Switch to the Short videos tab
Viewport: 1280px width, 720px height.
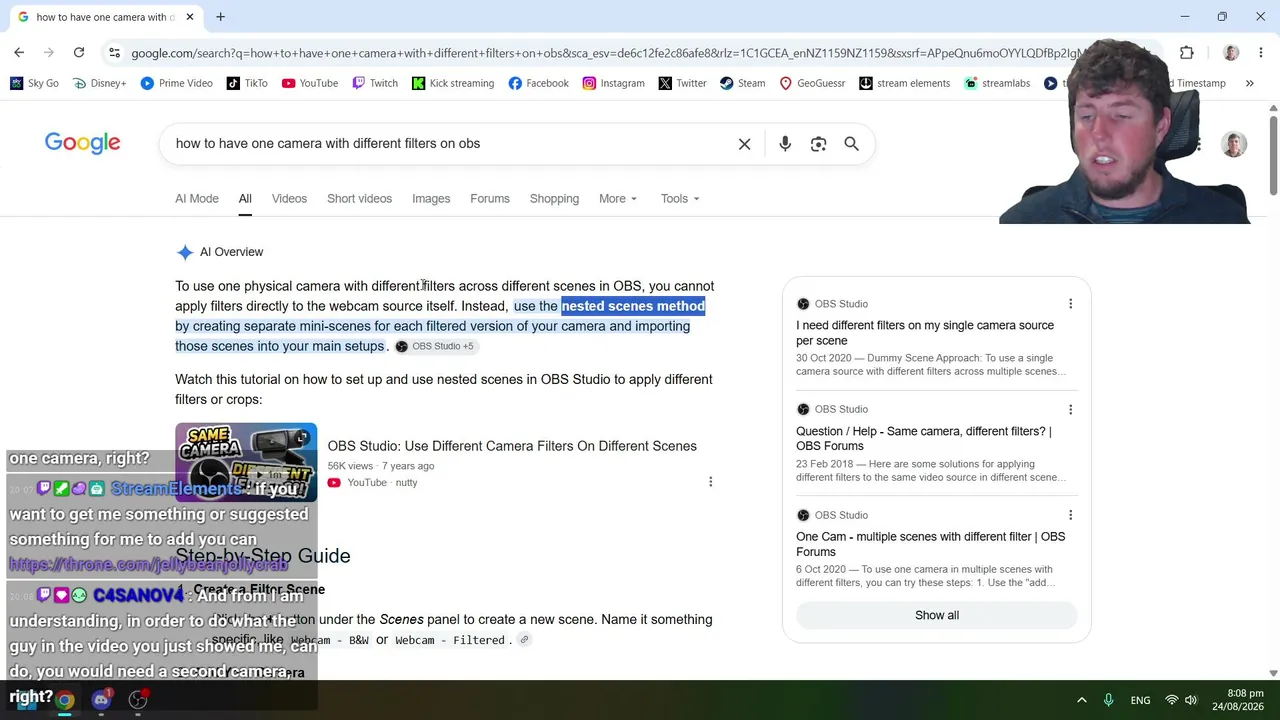point(359,198)
